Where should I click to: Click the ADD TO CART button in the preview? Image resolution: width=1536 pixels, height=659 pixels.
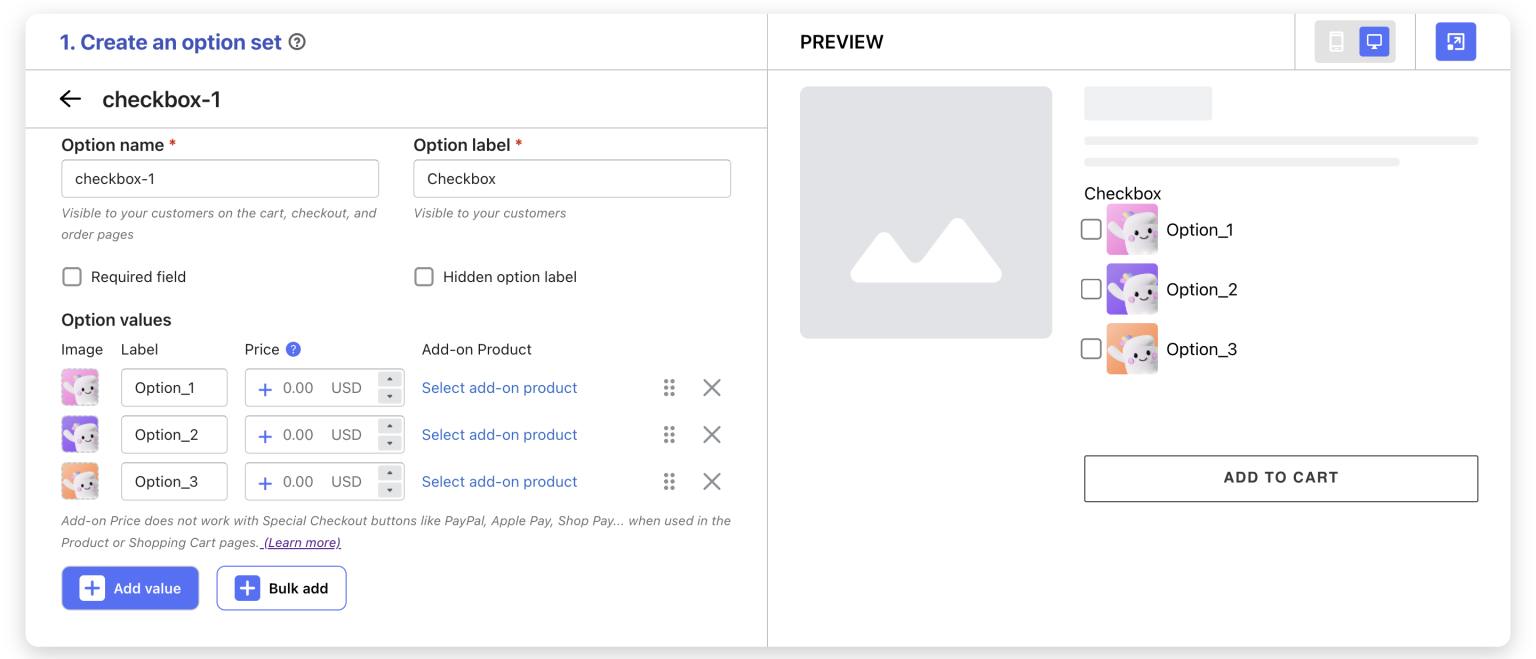click(1280, 478)
